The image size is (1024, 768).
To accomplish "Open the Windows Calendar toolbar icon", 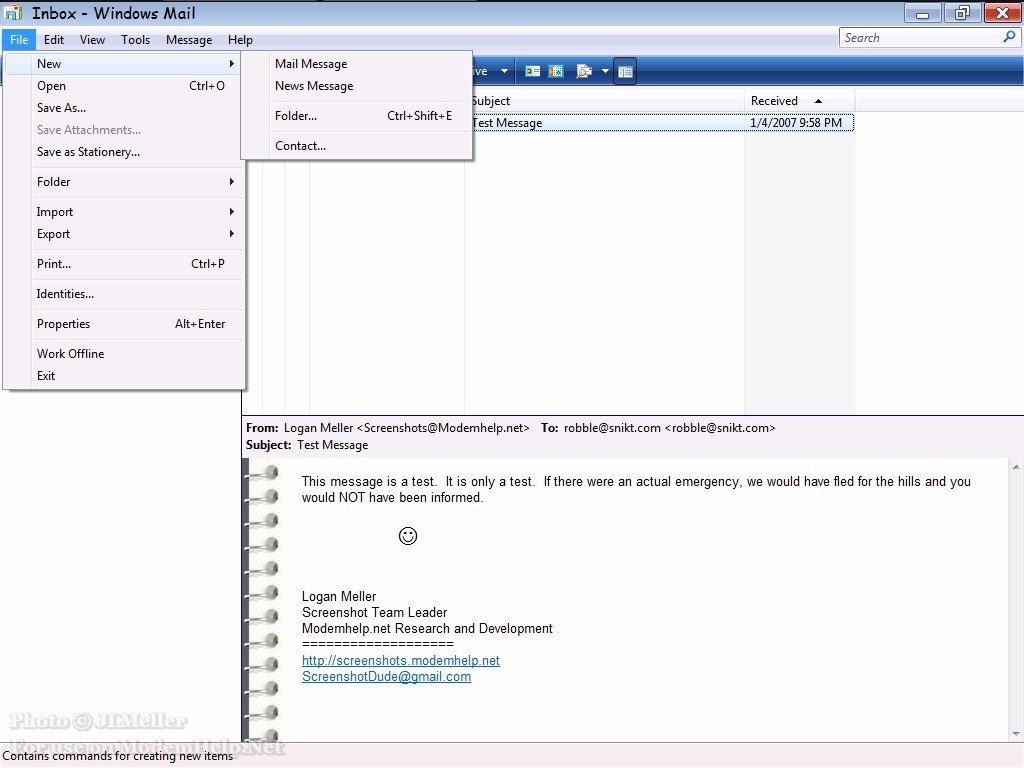I will [556, 71].
